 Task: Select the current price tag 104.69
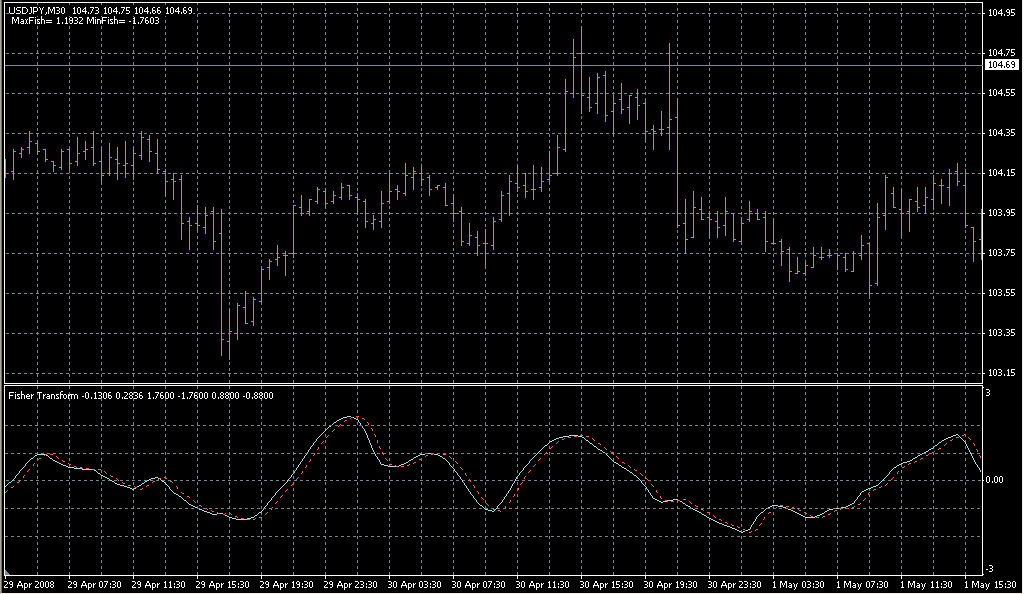click(1001, 65)
